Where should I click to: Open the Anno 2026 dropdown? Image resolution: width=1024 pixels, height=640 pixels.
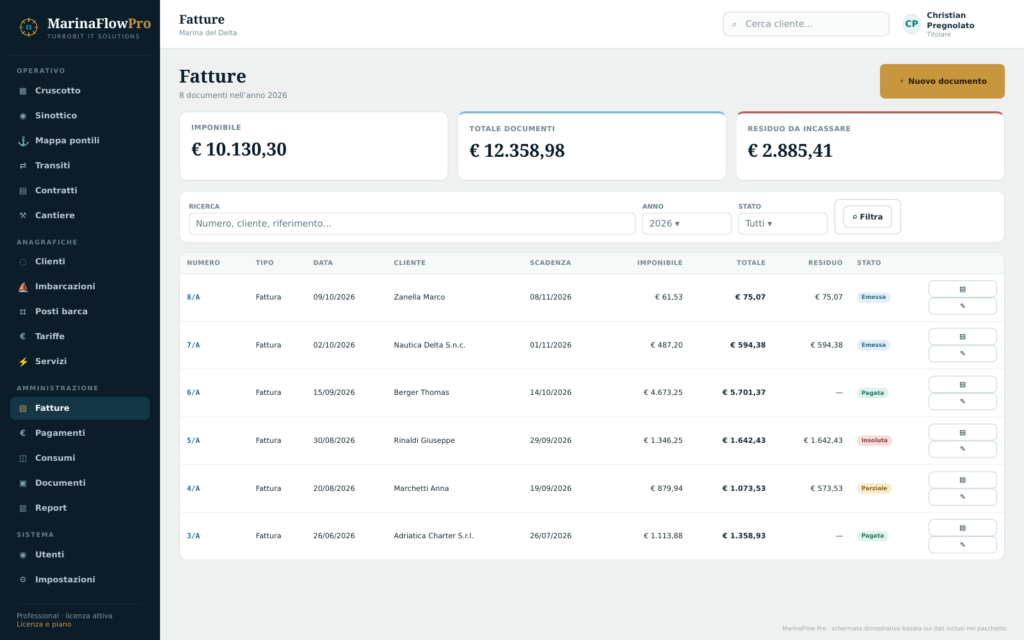(686, 223)
